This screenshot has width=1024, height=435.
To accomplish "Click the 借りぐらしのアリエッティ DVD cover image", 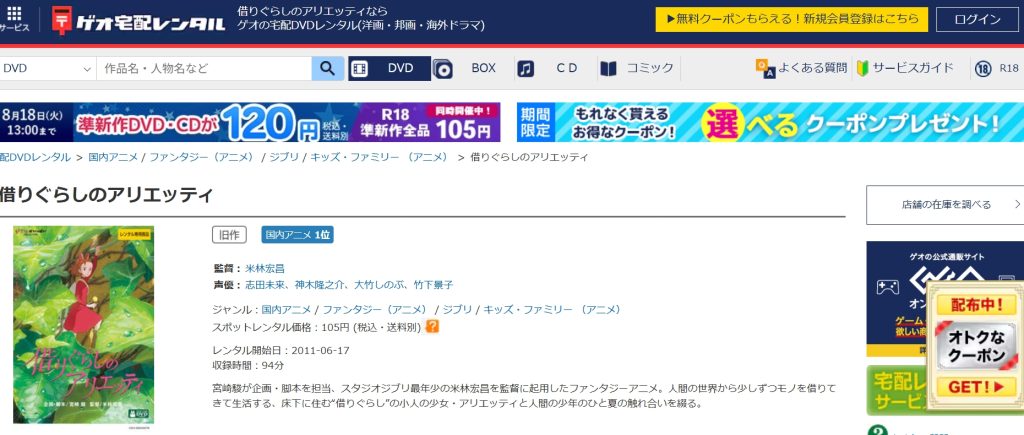I will click(84, 324).
